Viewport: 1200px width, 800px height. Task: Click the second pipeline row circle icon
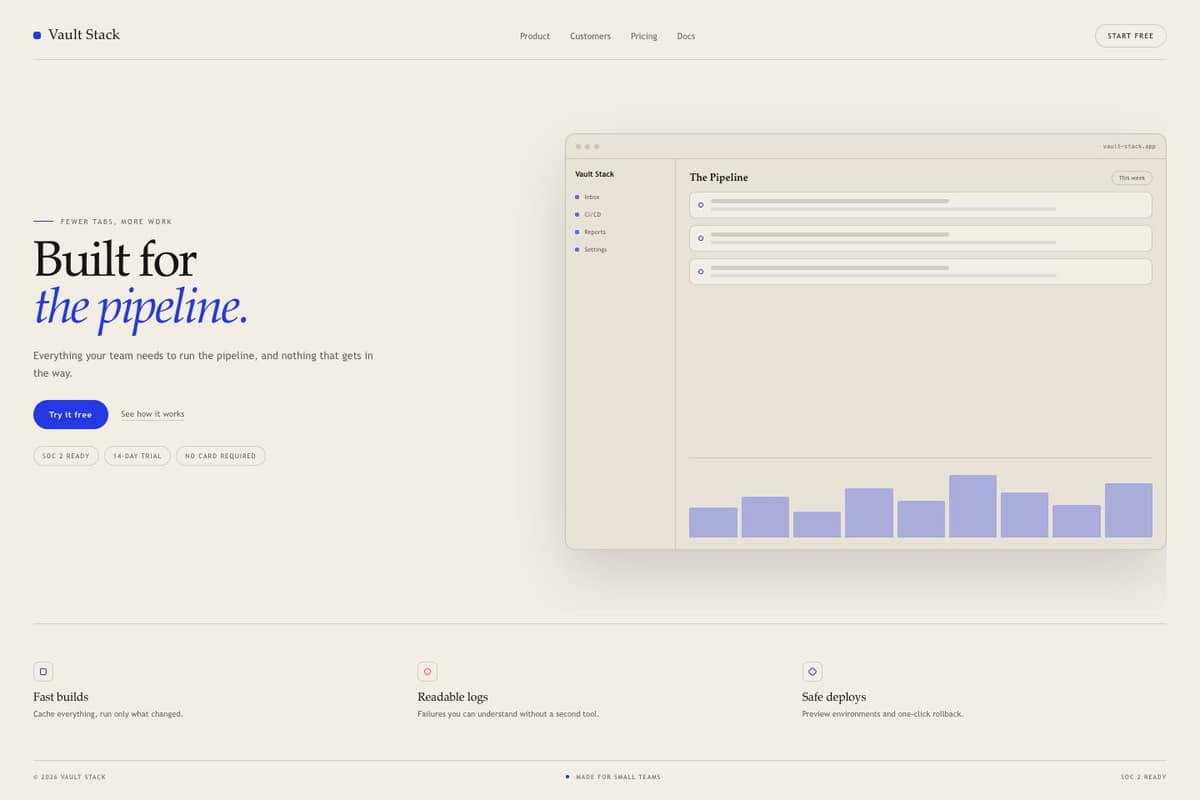tap(700, 238)
